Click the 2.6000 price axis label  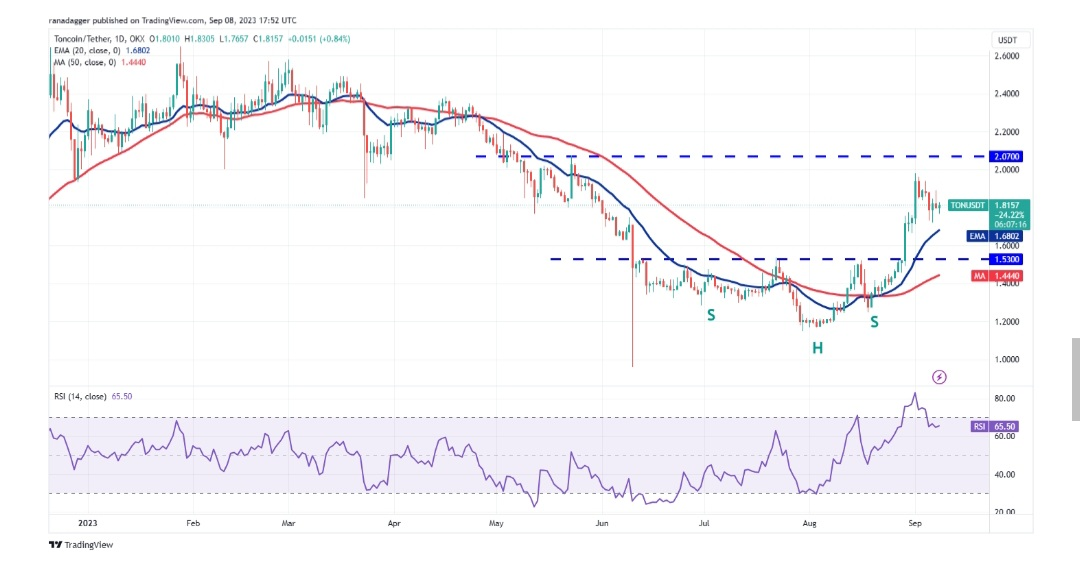point(1006,56)
